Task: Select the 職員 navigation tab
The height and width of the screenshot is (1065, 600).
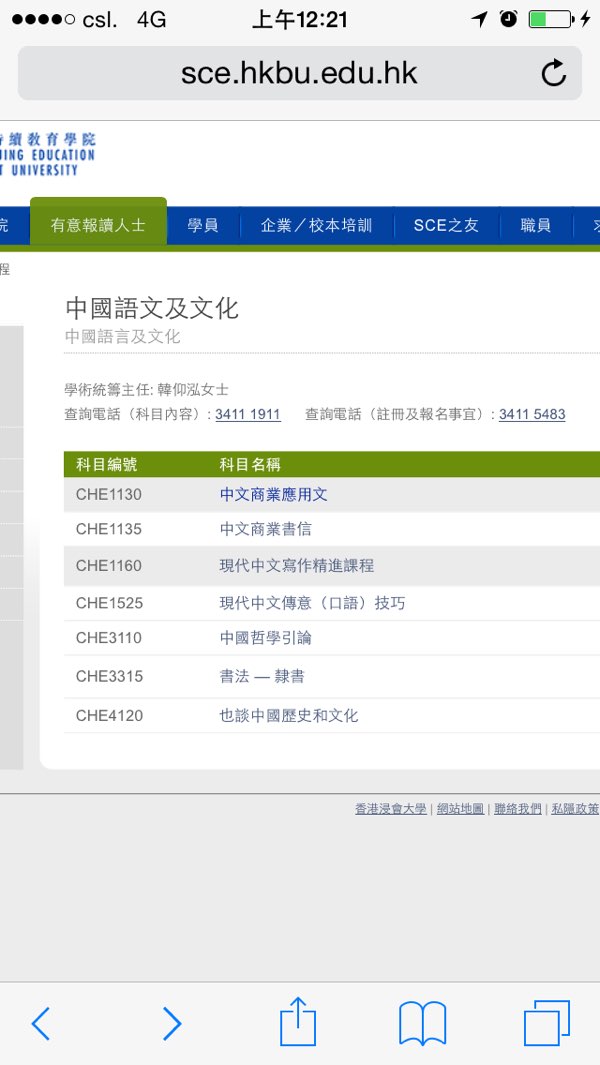Action: coord(536,225)
